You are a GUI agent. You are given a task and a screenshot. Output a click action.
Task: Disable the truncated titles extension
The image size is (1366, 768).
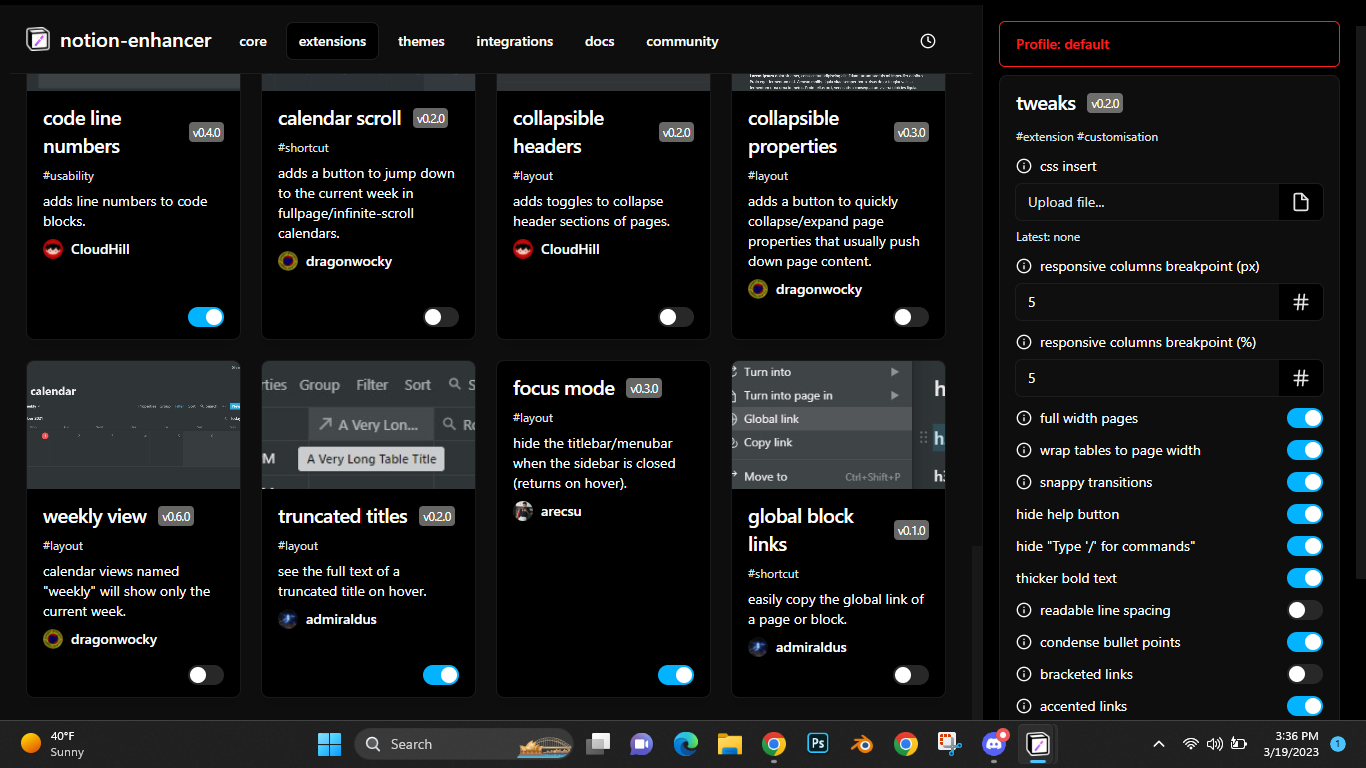[x=441, y=675]
